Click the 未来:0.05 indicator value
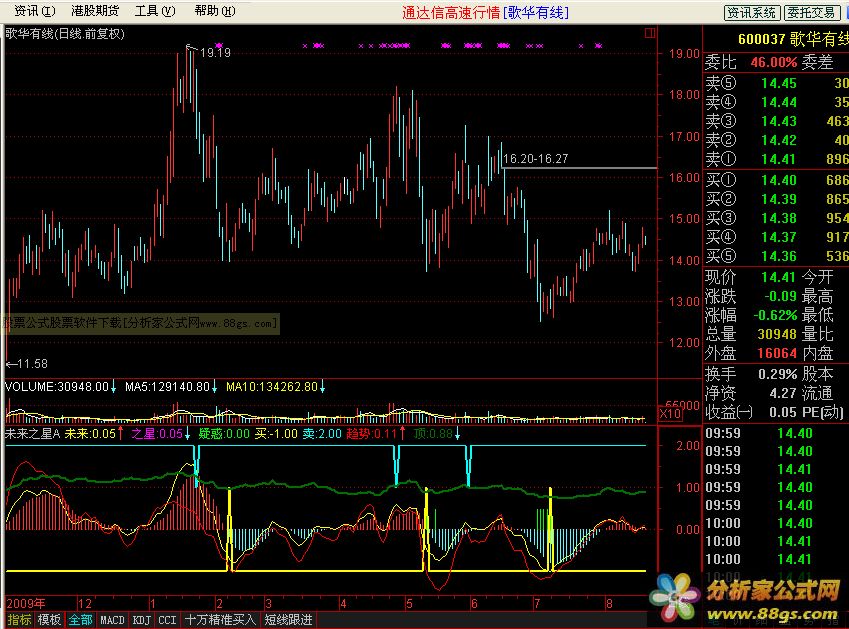 pyautogui.click(x=90, y=434)
